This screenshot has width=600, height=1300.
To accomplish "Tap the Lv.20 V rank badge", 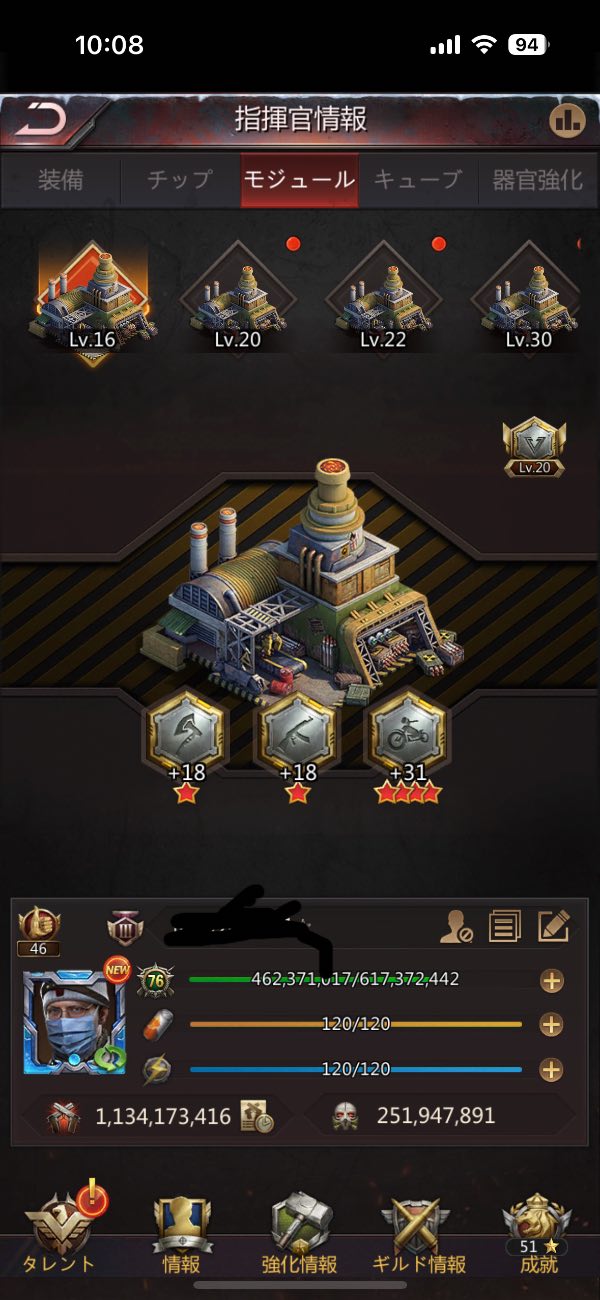I will 534,447.
